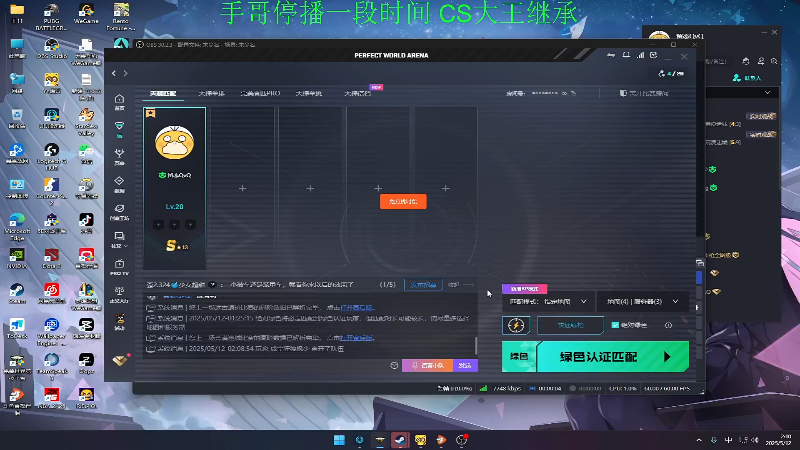The image size is (800, 450).
Task: Open the OBS Studio desktop shortcut
Action: (x=52, y=49)
